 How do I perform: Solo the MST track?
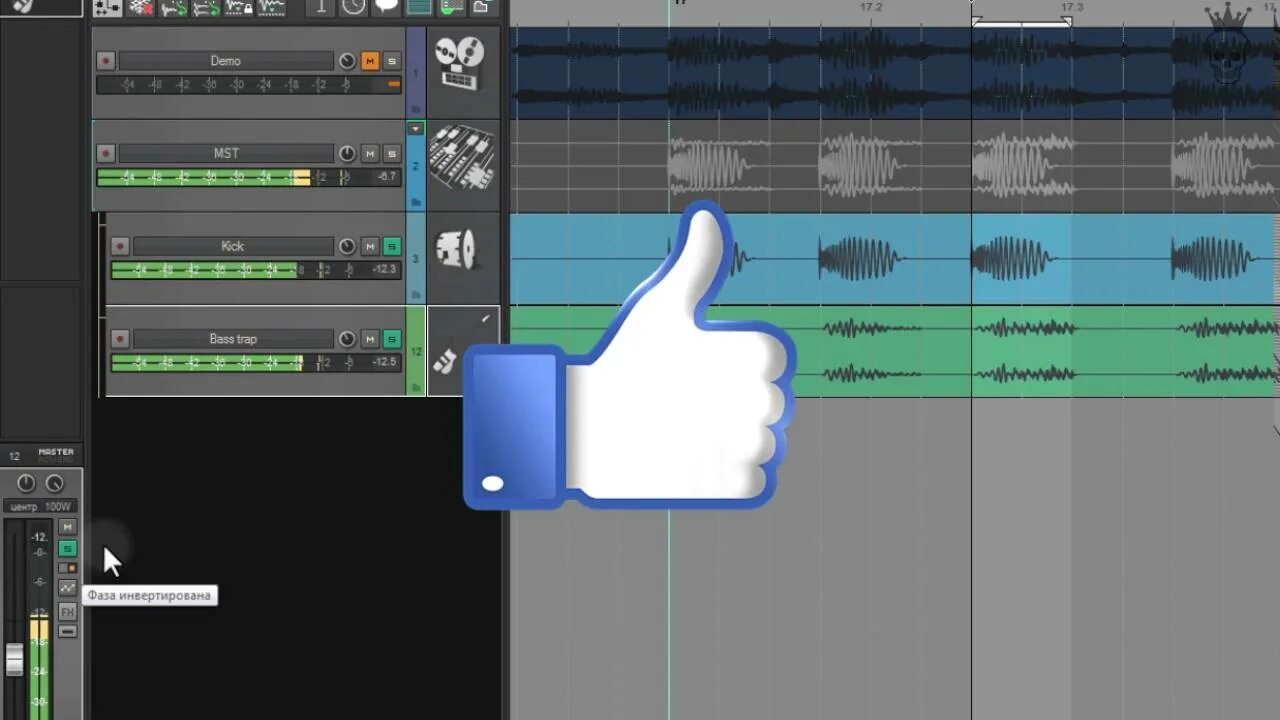click(392, 153)
